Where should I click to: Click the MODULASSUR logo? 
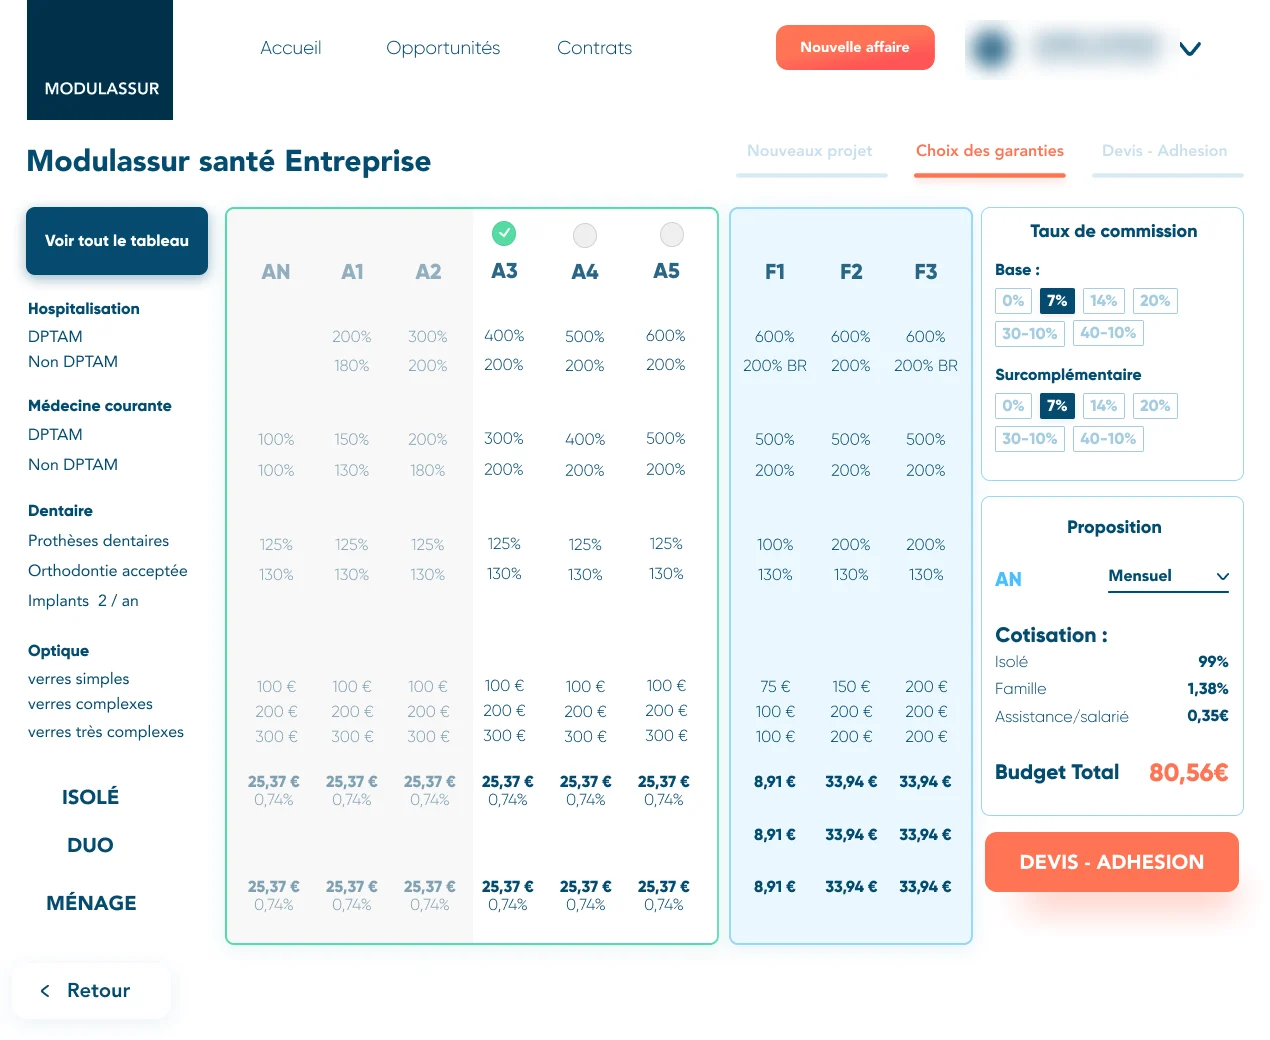point(100,60)
